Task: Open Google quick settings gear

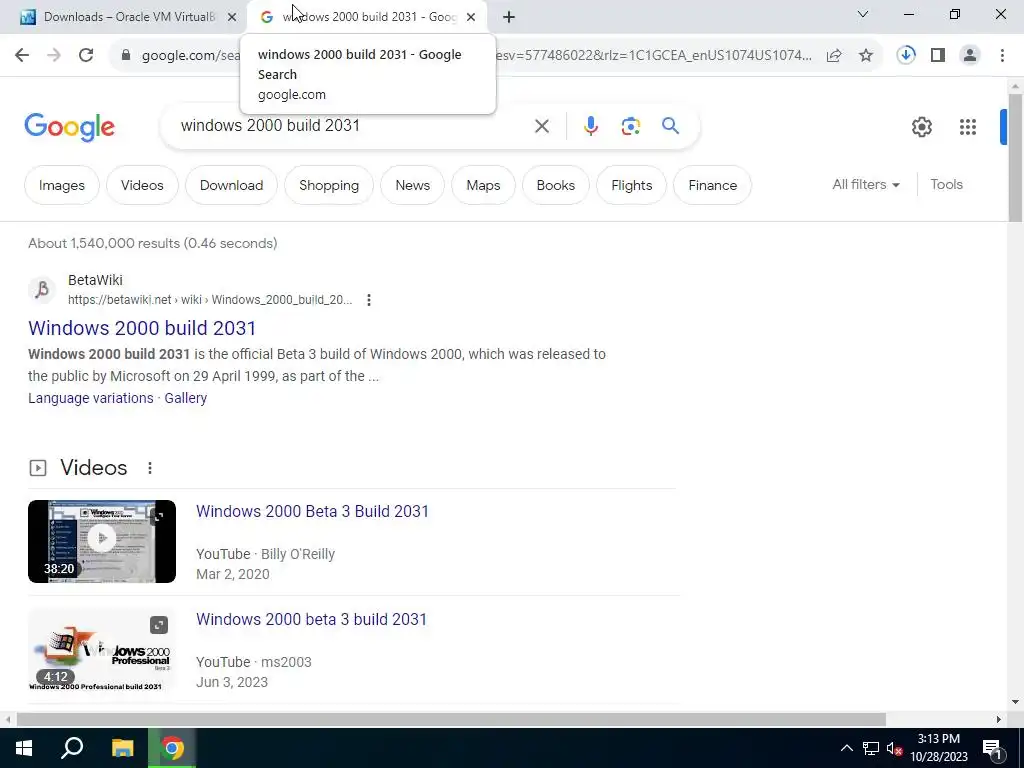Action: tap(921, 127)
